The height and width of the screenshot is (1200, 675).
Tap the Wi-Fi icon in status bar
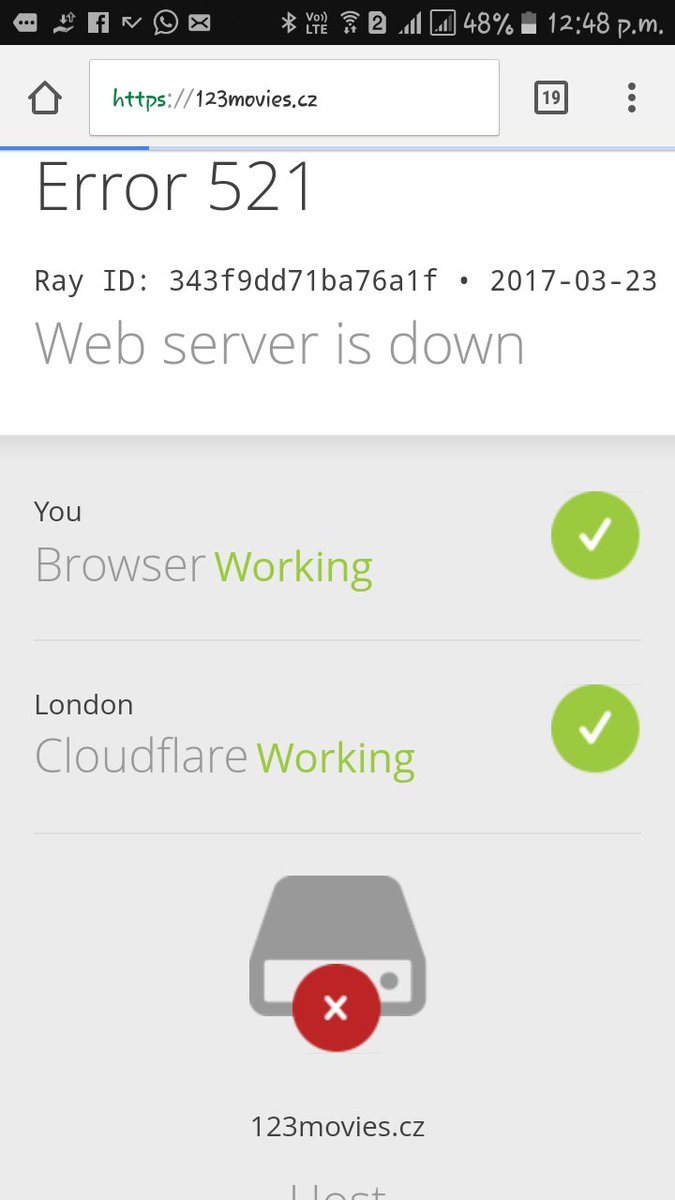pyautogui.click(x=349, y=22)
